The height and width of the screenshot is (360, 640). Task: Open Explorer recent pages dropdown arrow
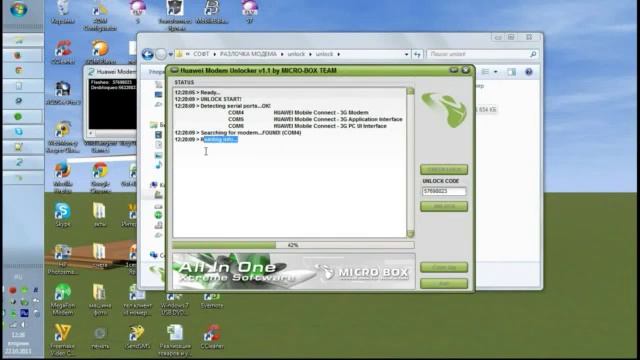point(171,54)
